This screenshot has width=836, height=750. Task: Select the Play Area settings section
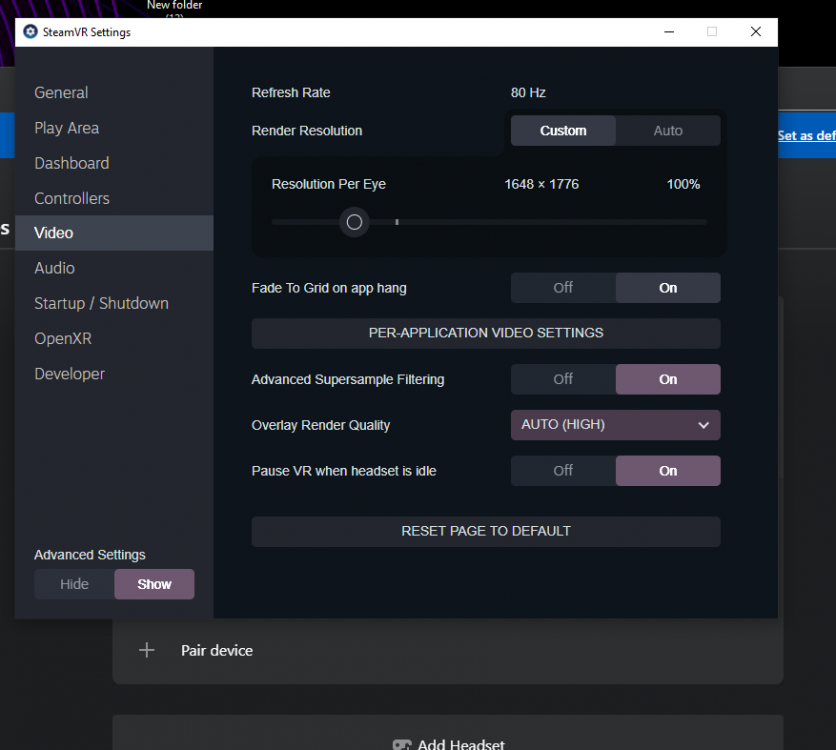[66, 128]
